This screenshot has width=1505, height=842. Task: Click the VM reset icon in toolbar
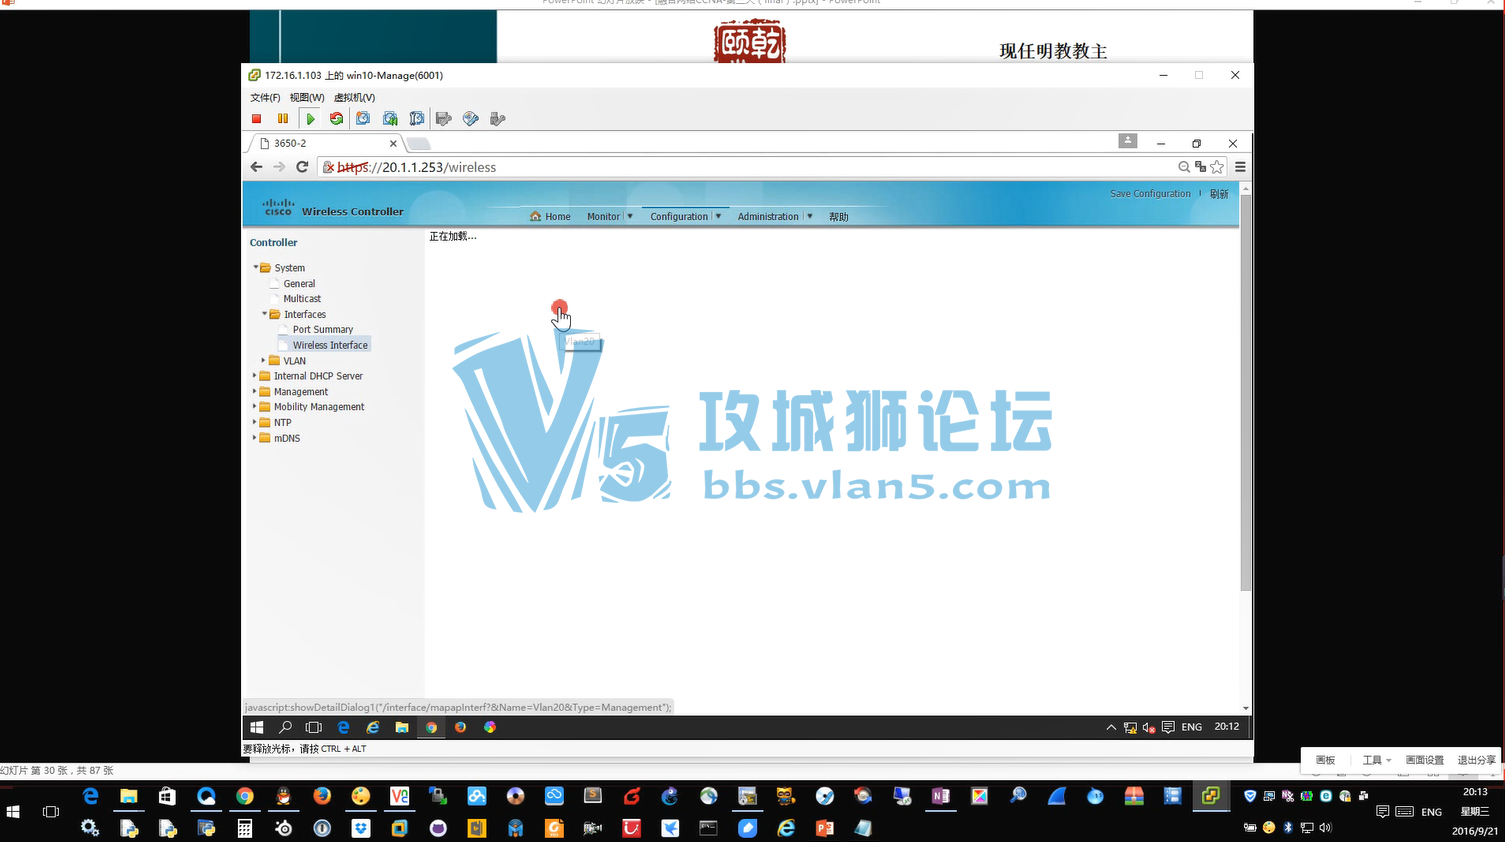tap(336, 119)
